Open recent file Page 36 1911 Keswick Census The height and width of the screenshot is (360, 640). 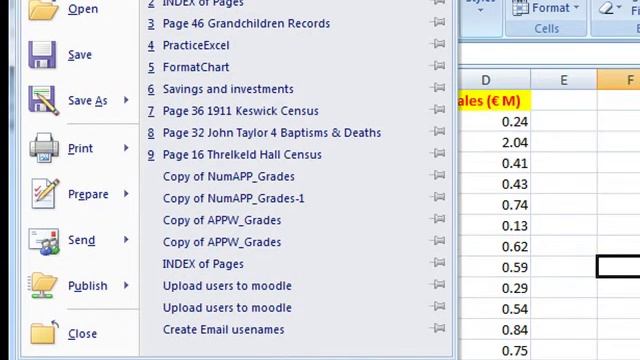240,111
